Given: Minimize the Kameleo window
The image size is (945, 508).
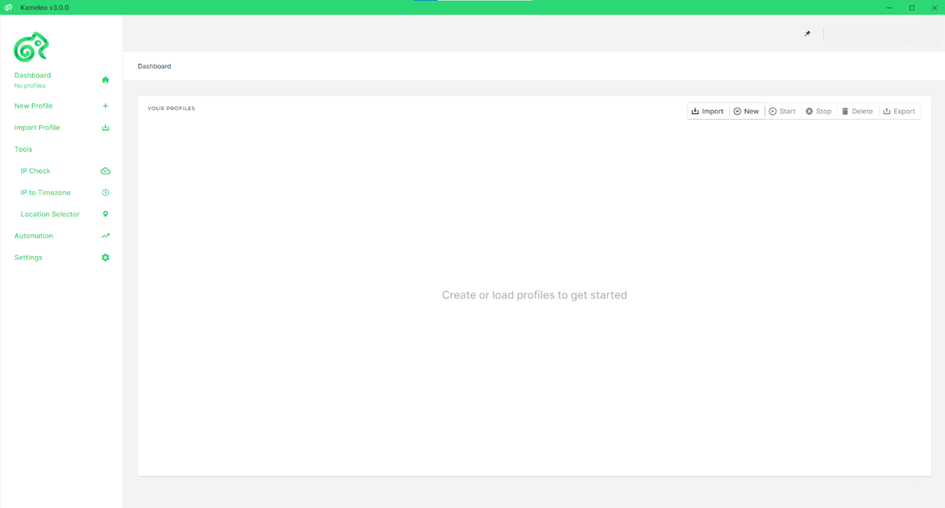Looking at the screenshot, I should 890,7.
